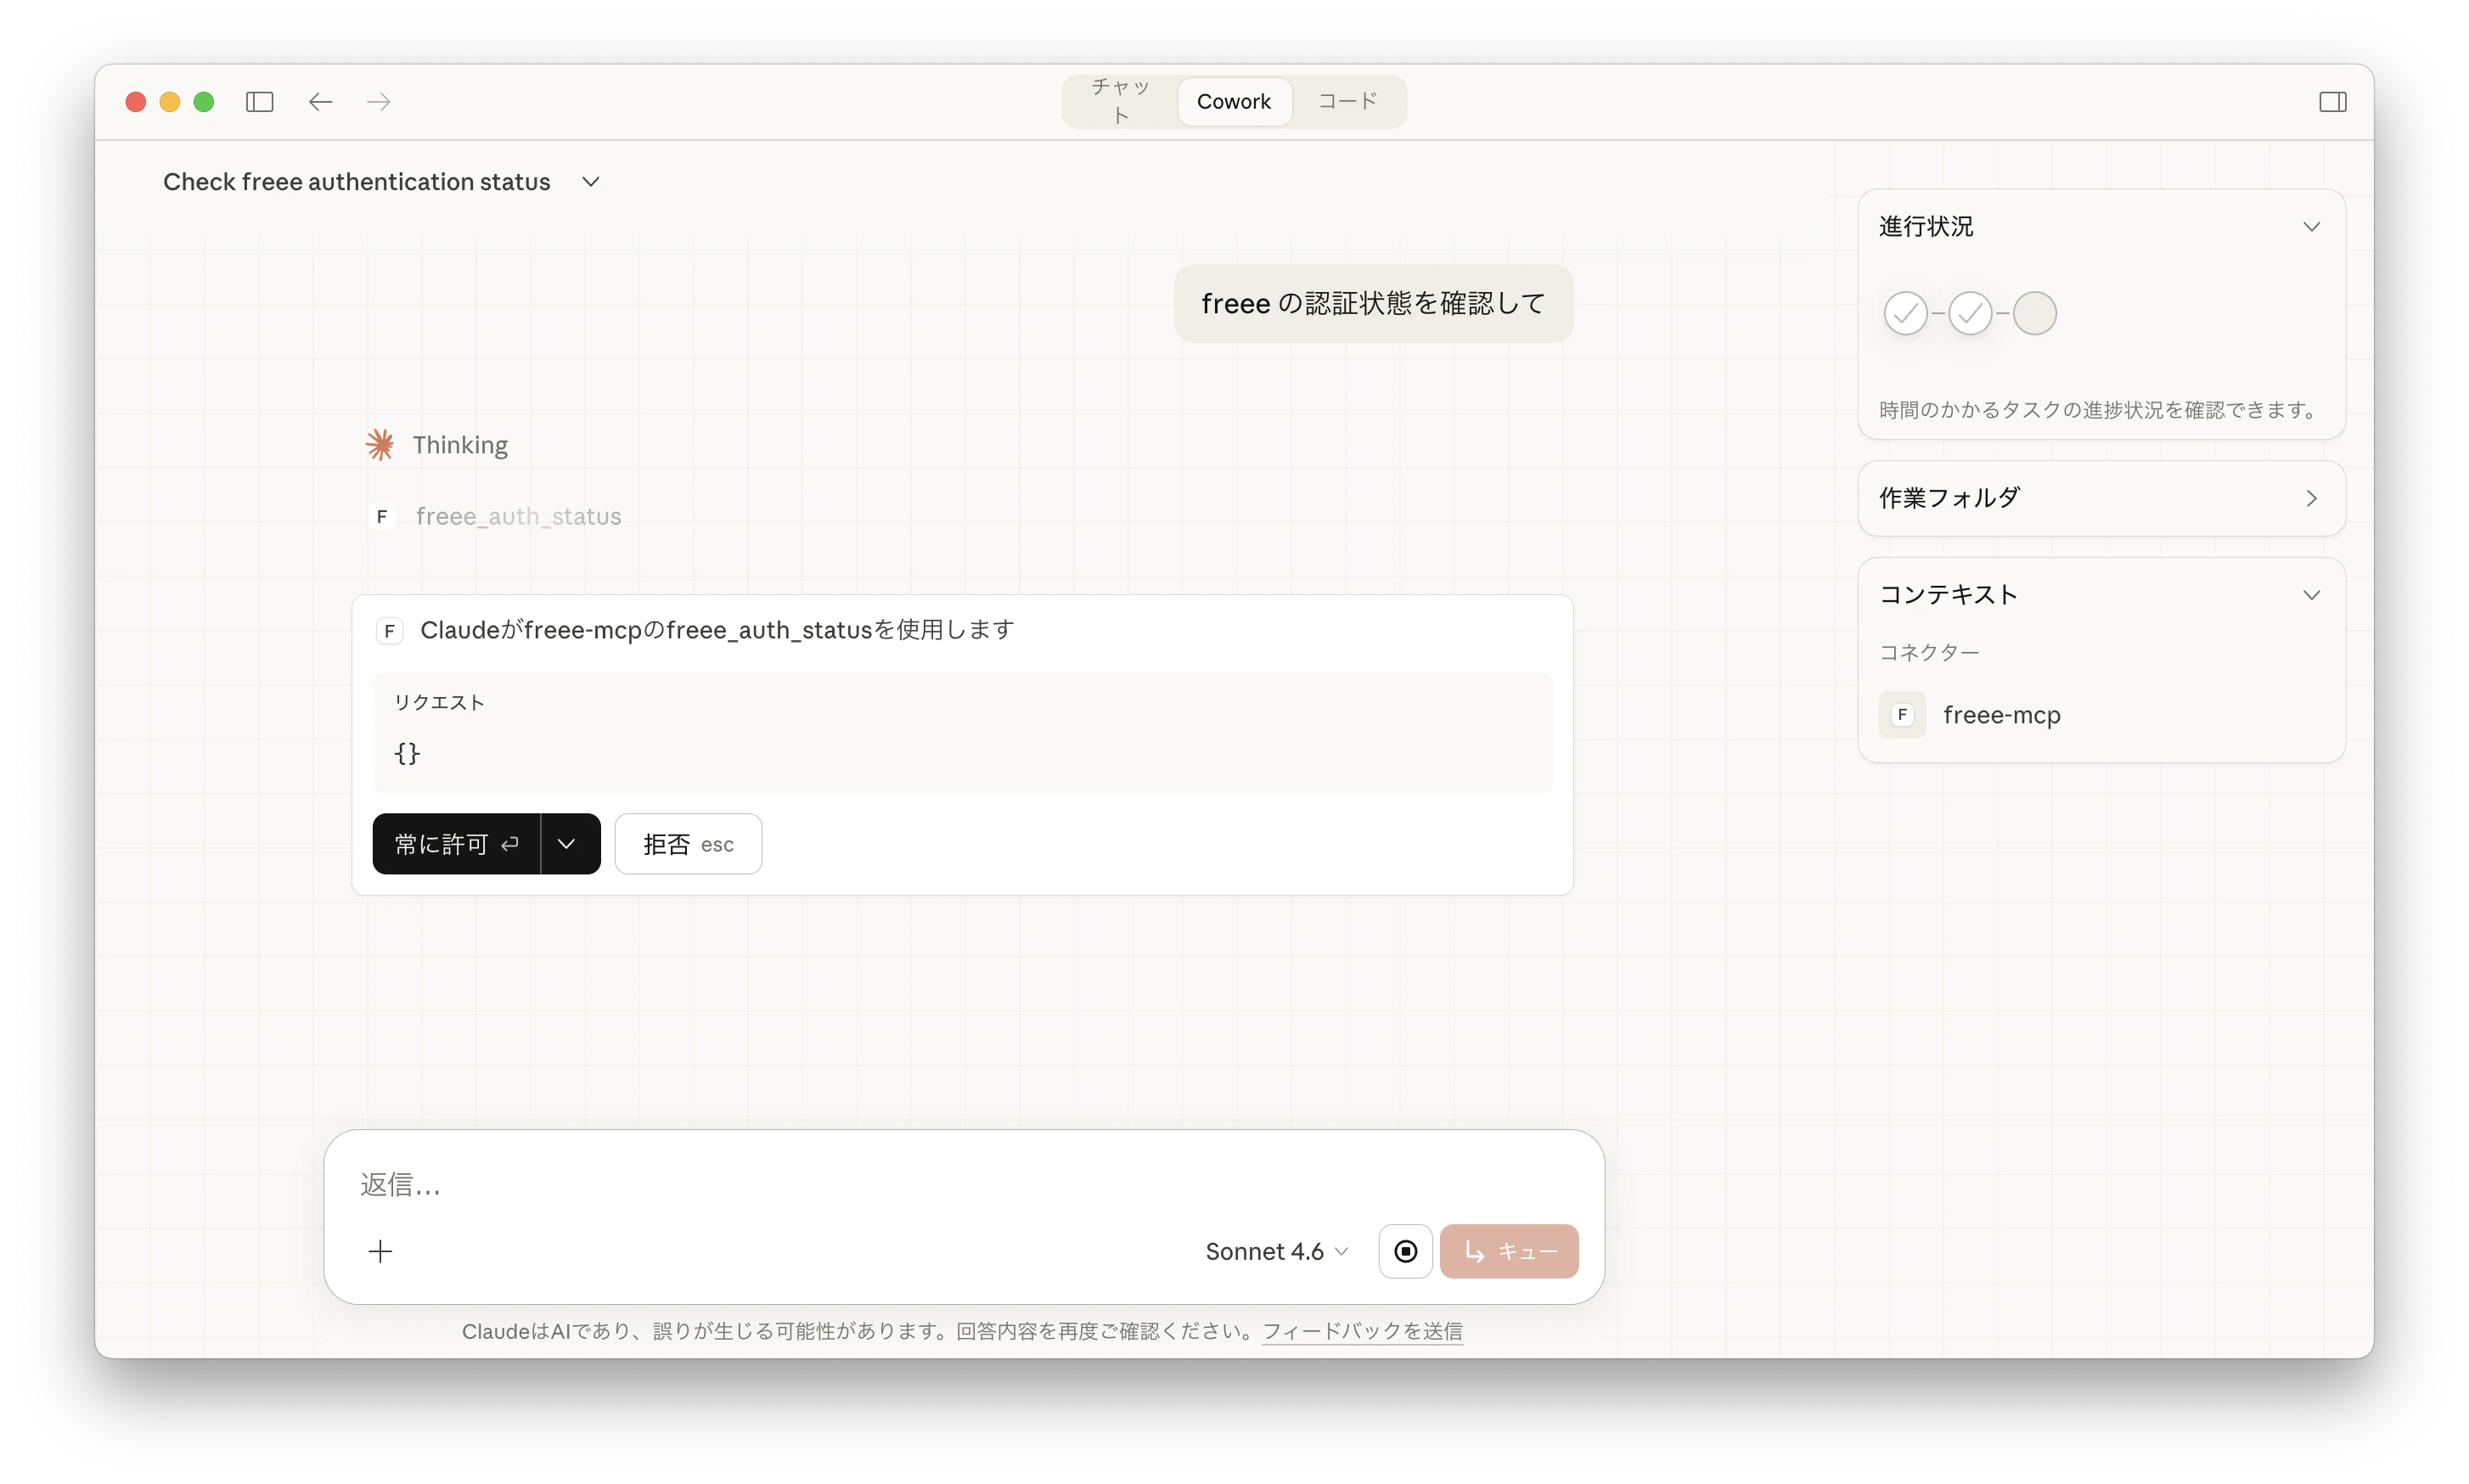The image size is (2469, 1484).
Task: Click the third pending progress circle
Action: click(2034, 313)
